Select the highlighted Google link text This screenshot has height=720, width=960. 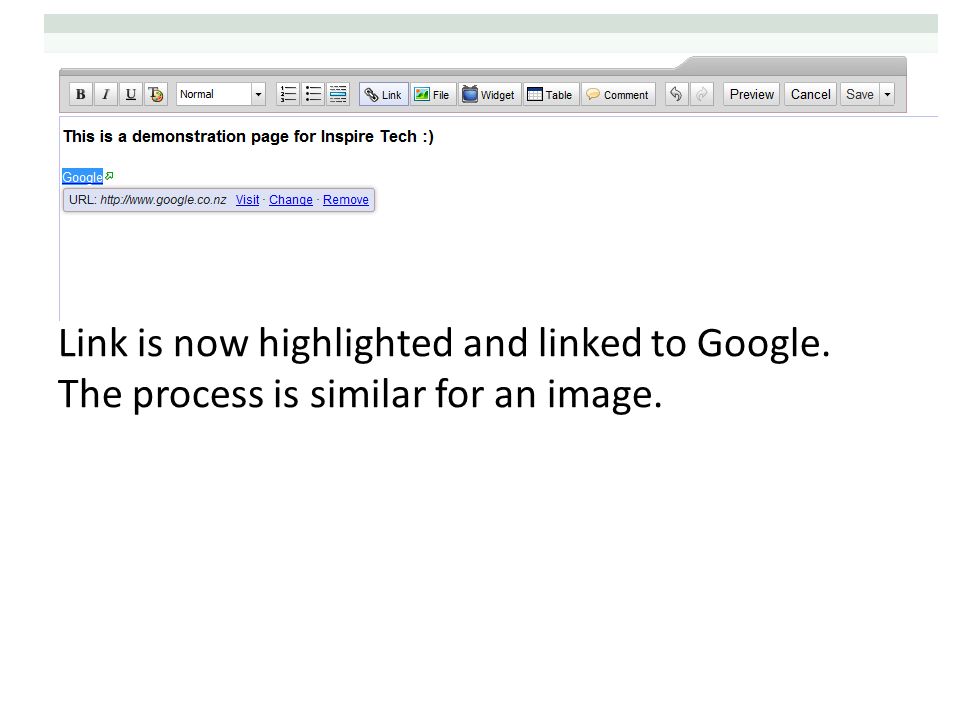pos(82,177)
